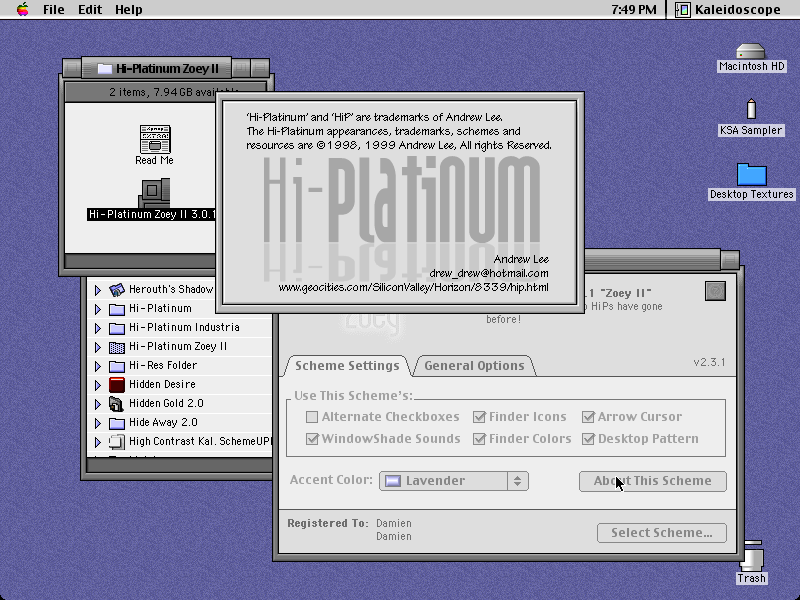Disable the Desktop Pattern checkbox
This screenshot has width=800, height=600.
(588, 439)
